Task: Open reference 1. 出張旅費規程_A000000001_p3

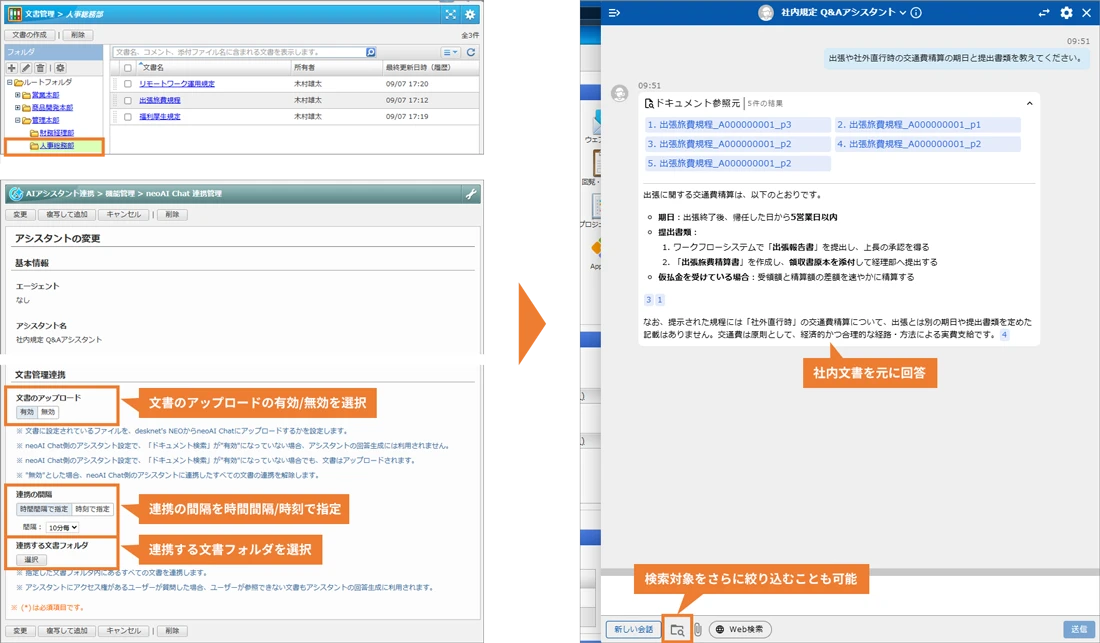Action: pos(737,125)
